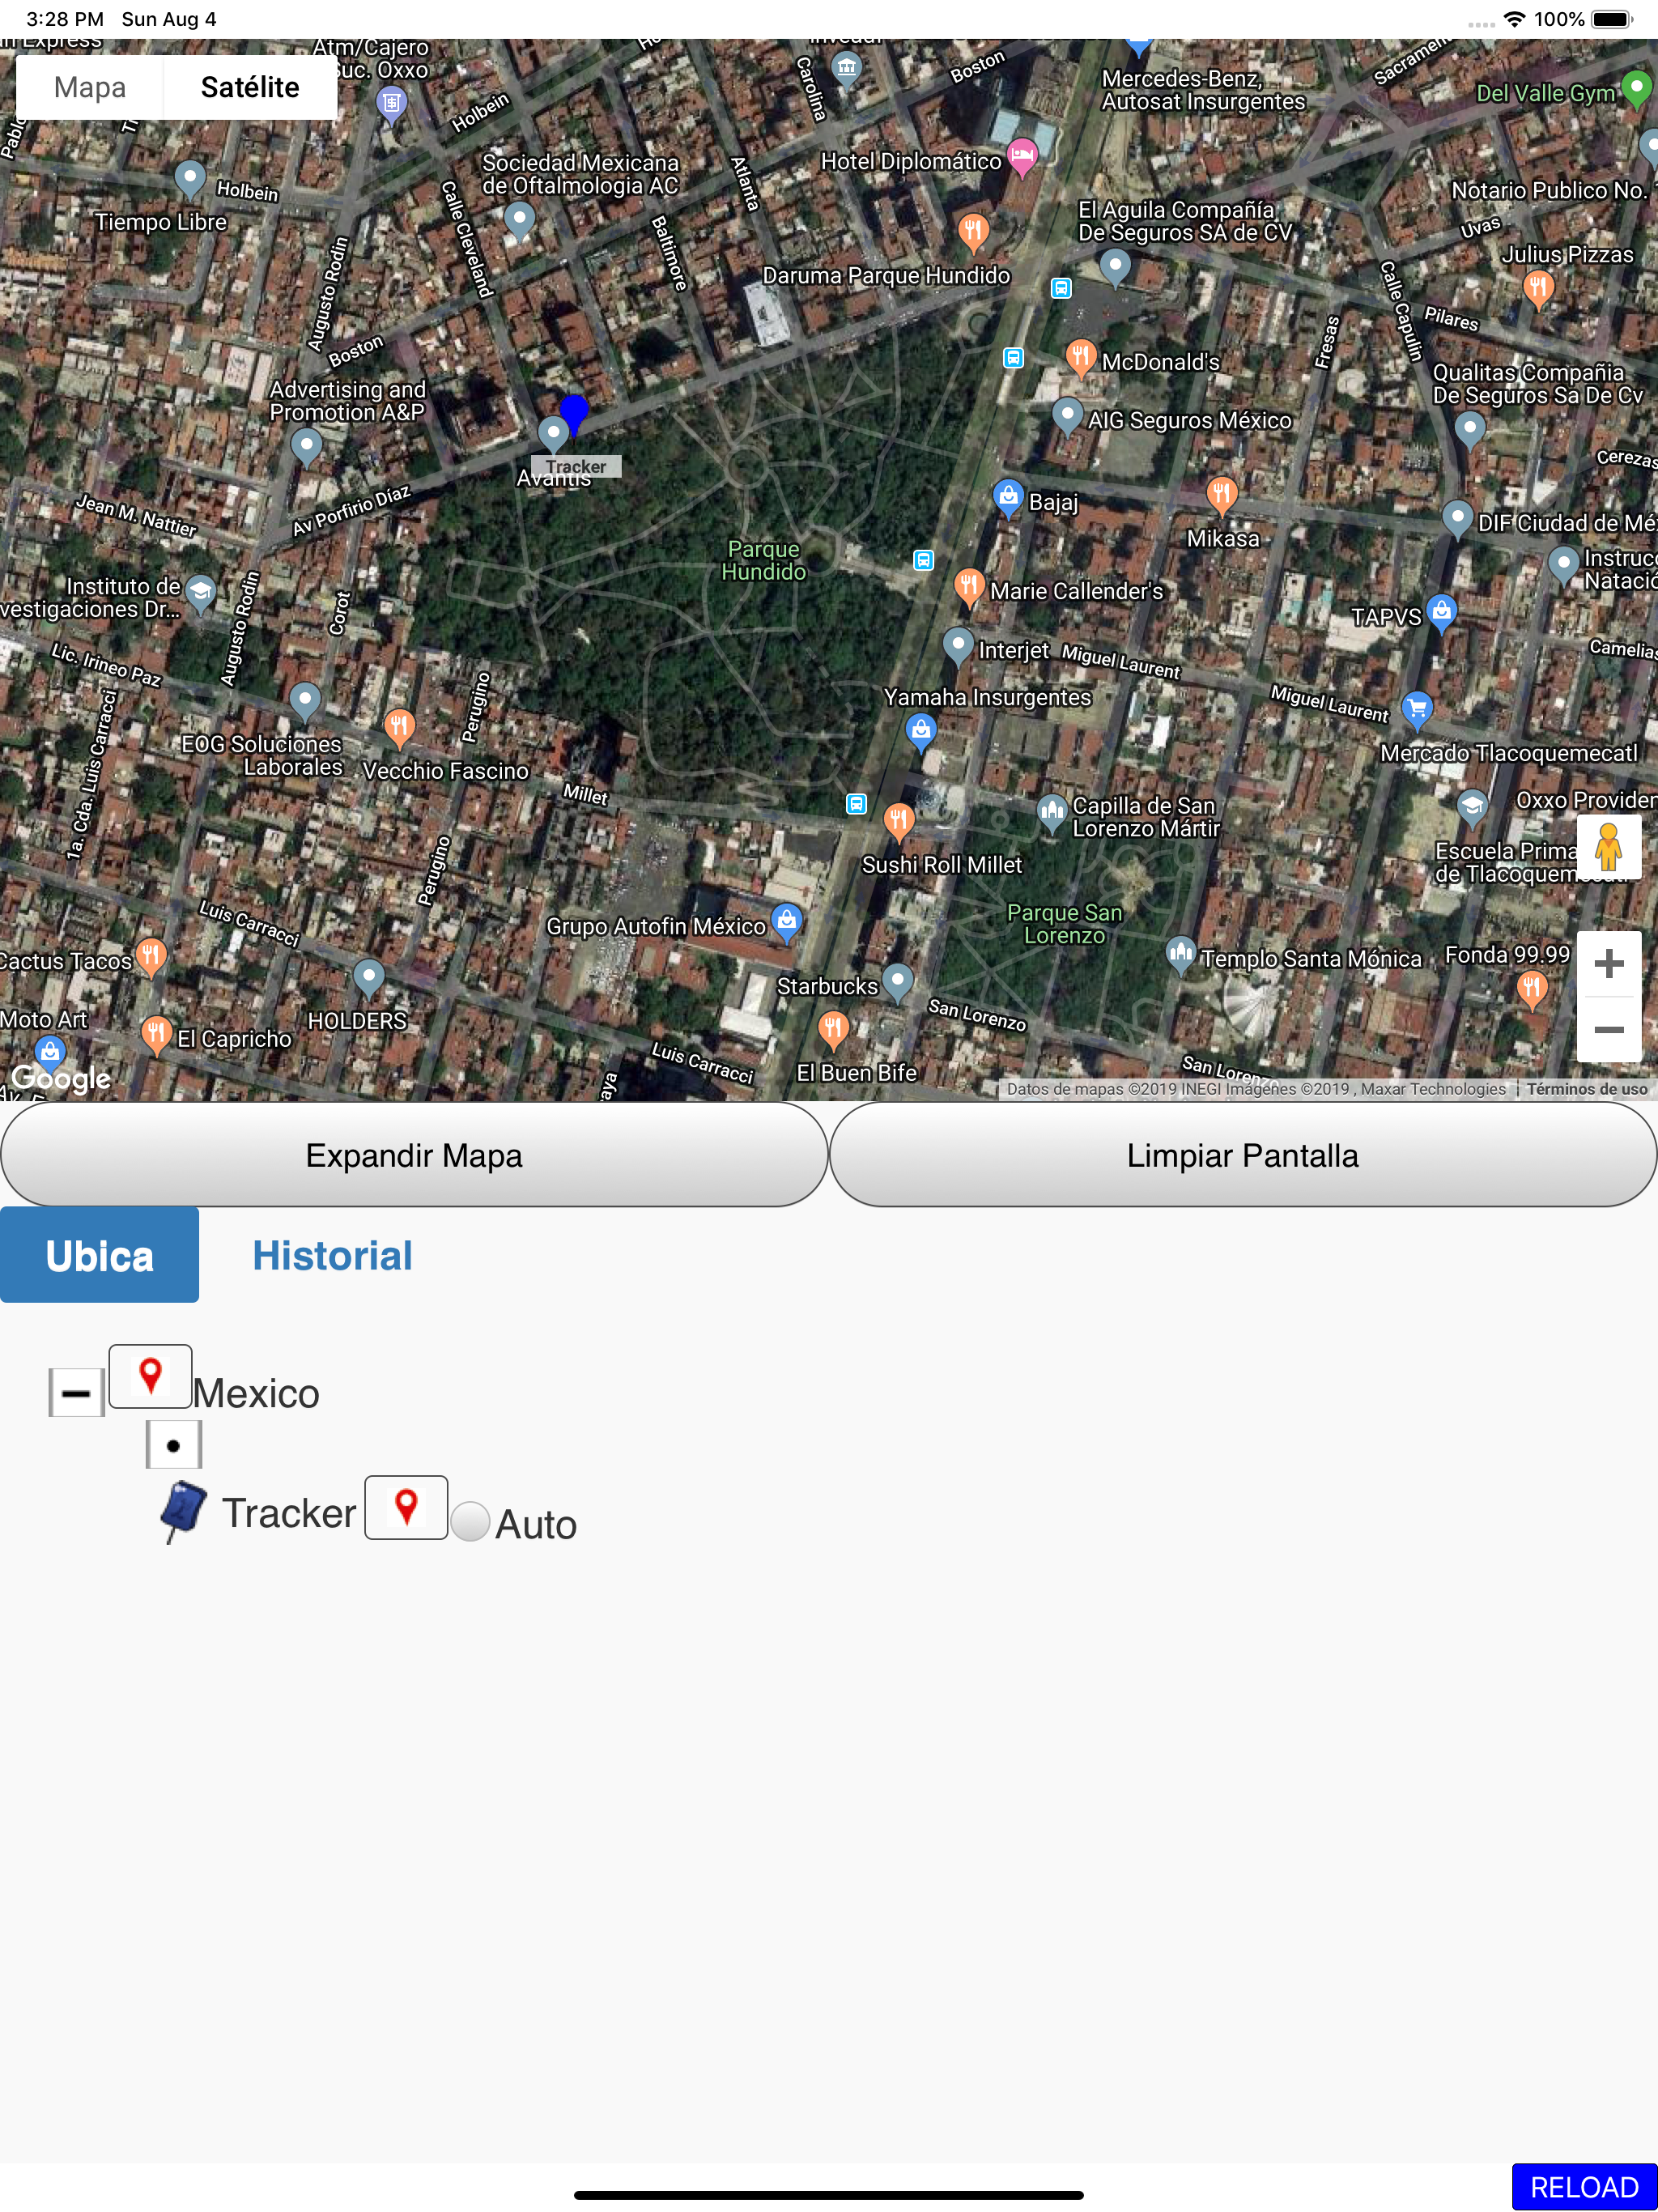Viewport: 1658px width, 2212px height.
Task: Click the Capilla de San Lorenzo Mártir pin
Action: (1052, 813)
